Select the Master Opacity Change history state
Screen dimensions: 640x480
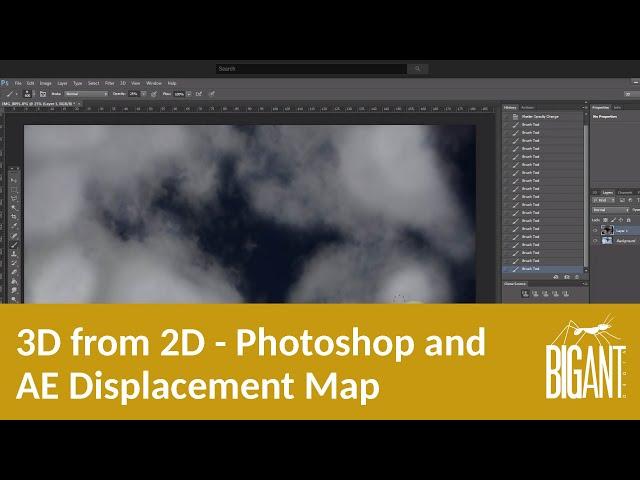click(x=543, y=117)
